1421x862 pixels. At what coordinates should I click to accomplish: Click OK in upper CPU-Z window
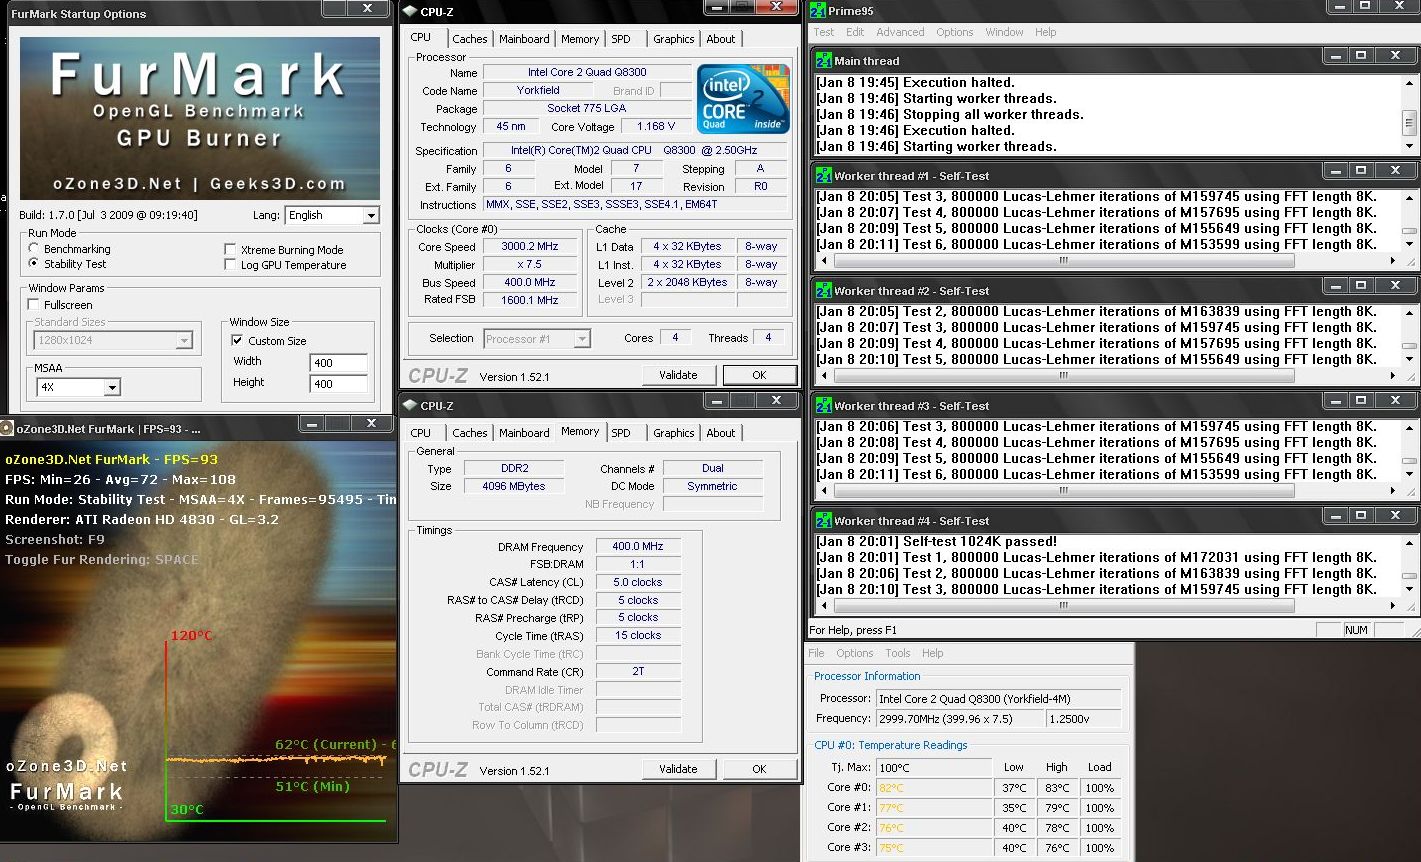[x=759, y=375]
